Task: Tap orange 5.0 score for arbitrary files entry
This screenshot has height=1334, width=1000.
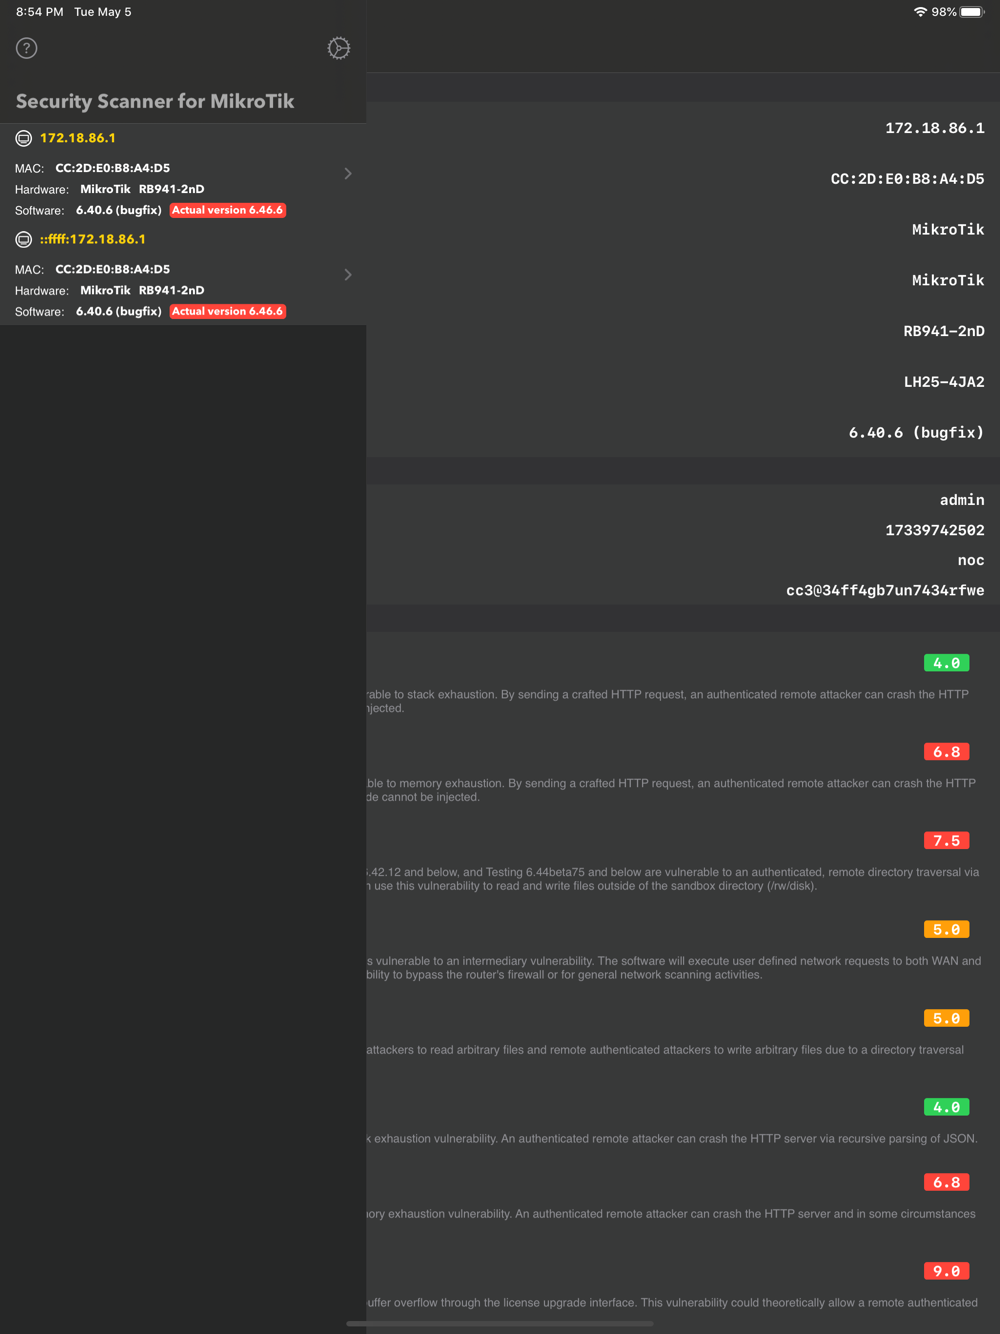Action: pos(946,1019)
